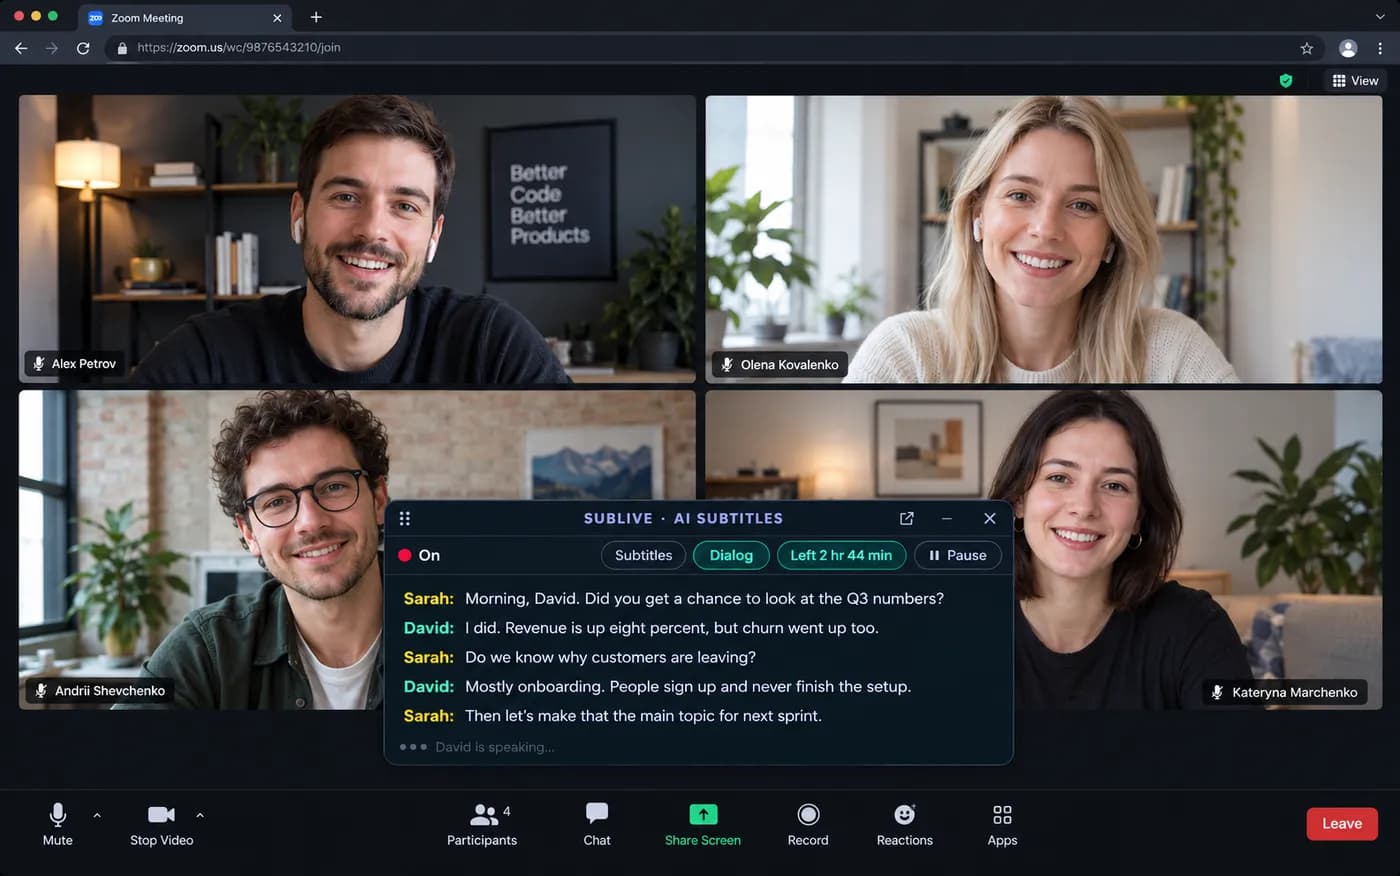Select the Dialog mode pill

tap(731, 555)
